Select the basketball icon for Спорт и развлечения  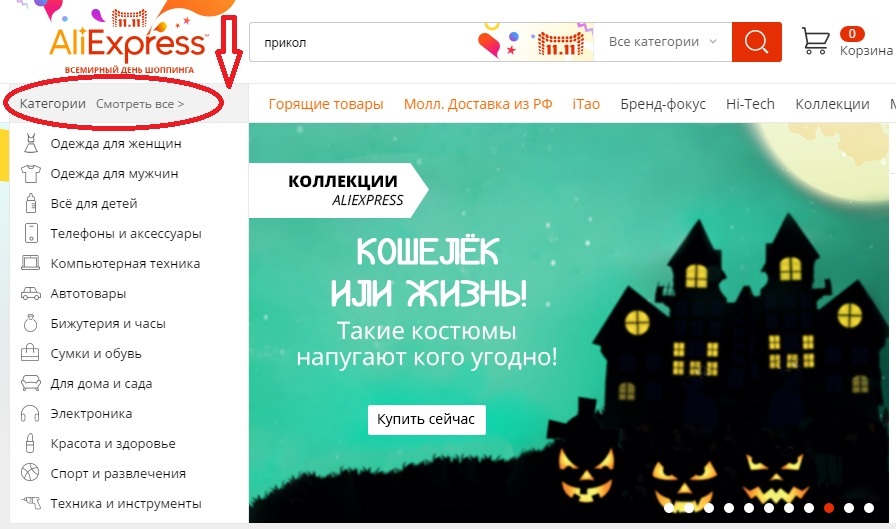point(30,473)
